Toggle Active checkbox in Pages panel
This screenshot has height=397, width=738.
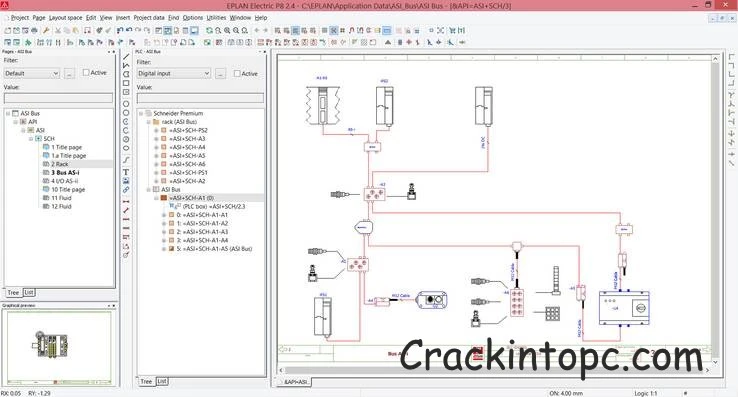click(86, 73)
